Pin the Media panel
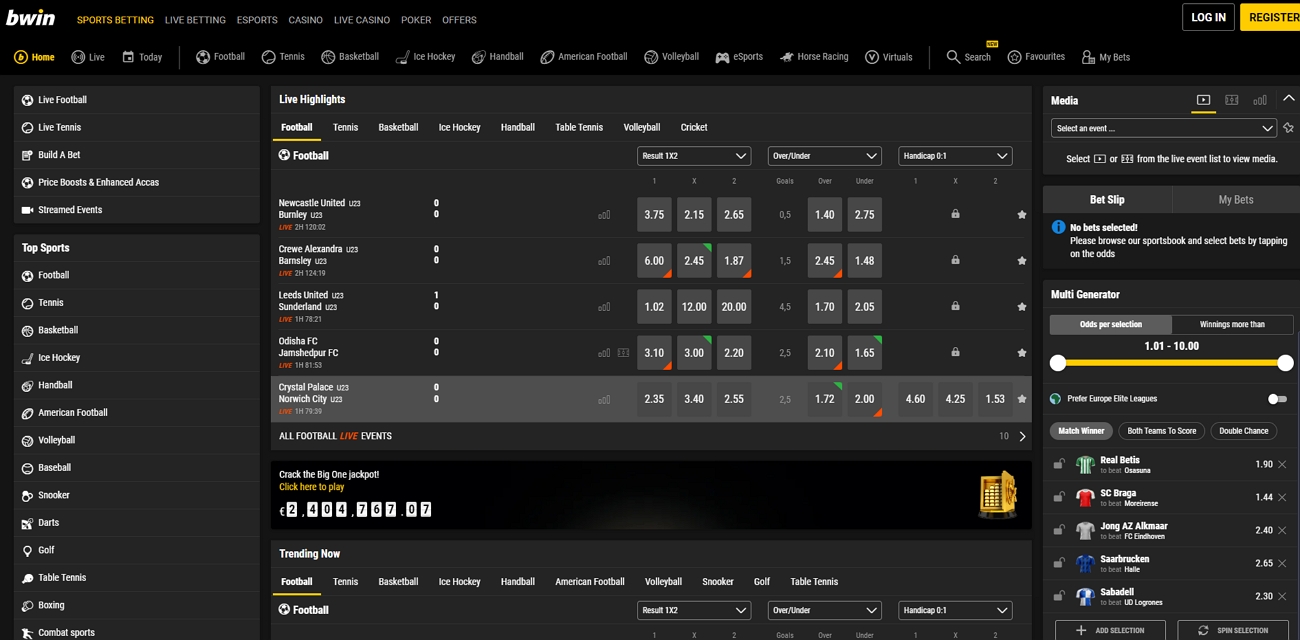Viewport: 1300px width, 640px height. point(1288,128)
